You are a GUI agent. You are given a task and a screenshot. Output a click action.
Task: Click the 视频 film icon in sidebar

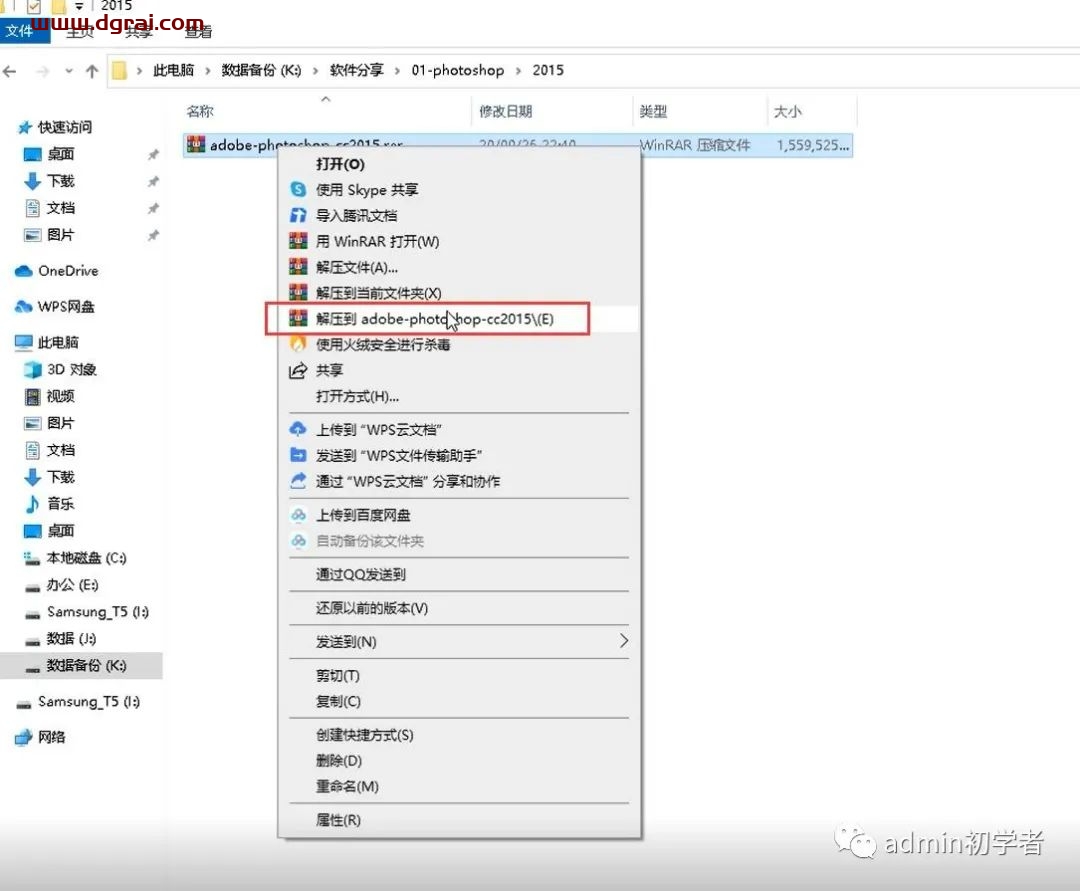coord(32,397)
